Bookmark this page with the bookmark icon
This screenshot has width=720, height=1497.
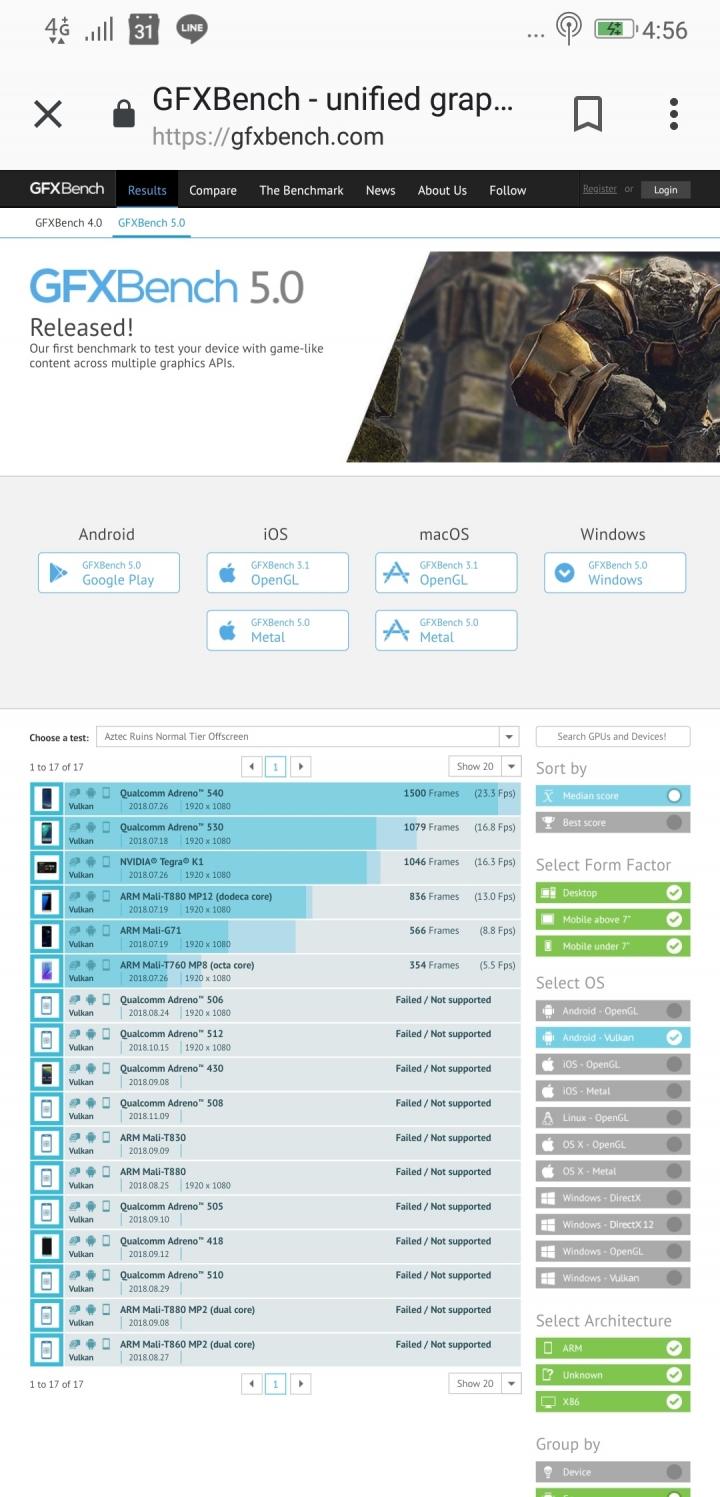[588, 115]
